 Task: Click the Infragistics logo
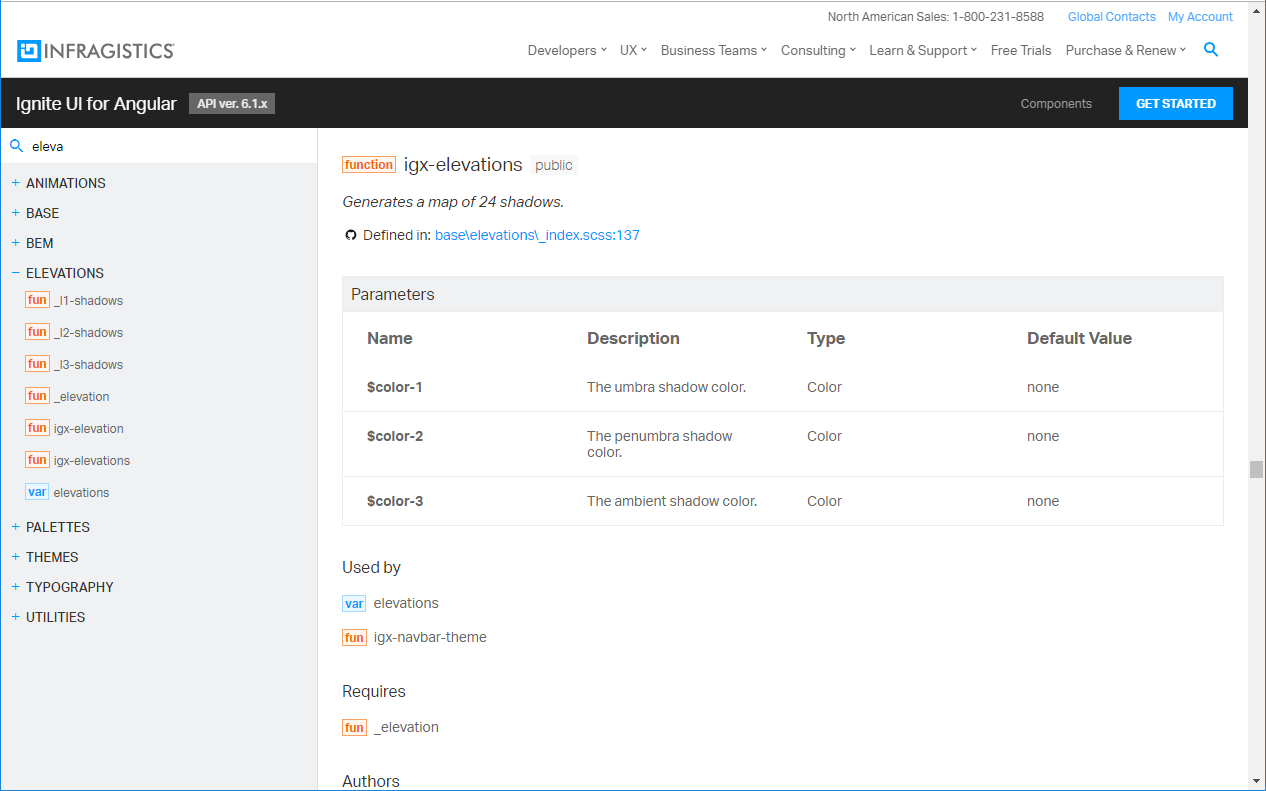tap(96, 51)
